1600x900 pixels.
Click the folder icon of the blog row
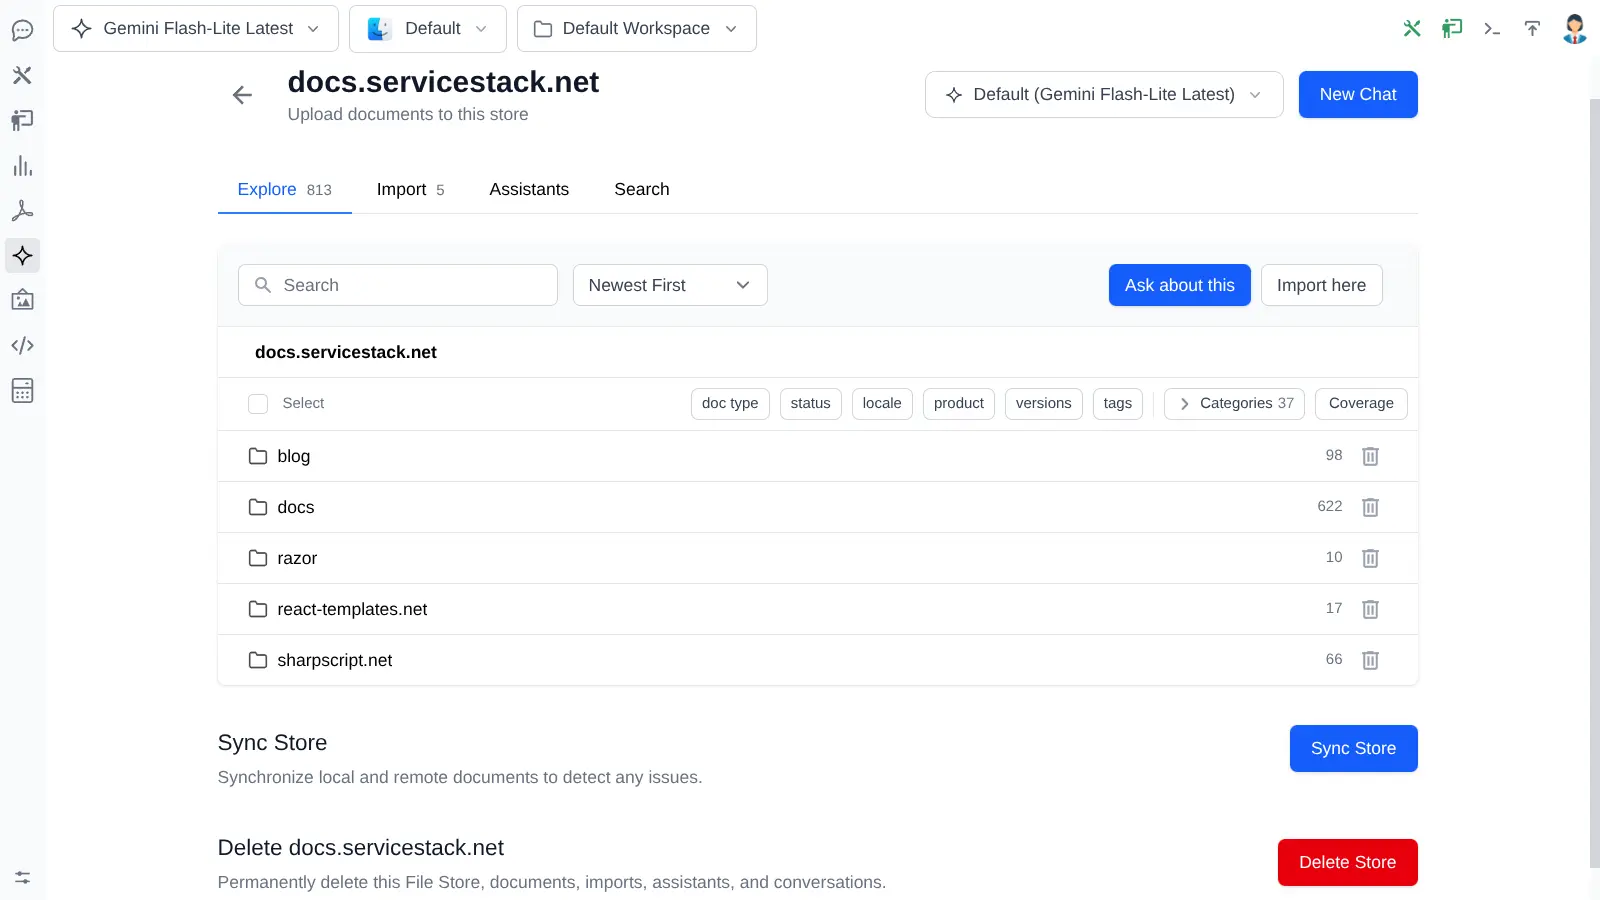point(258,456)
